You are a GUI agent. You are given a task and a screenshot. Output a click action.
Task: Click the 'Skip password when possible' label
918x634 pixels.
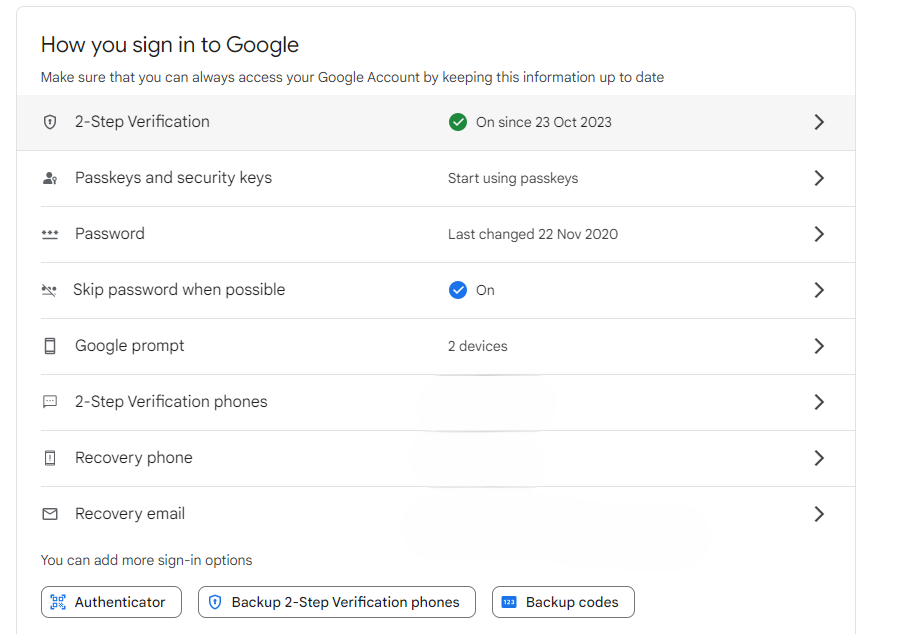pos(179,290)
